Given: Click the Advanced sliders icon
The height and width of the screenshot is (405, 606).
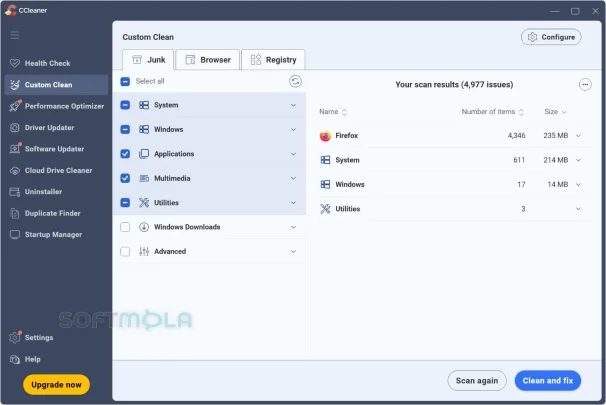Looking at the screenshot, I should (x=144, y=251).
